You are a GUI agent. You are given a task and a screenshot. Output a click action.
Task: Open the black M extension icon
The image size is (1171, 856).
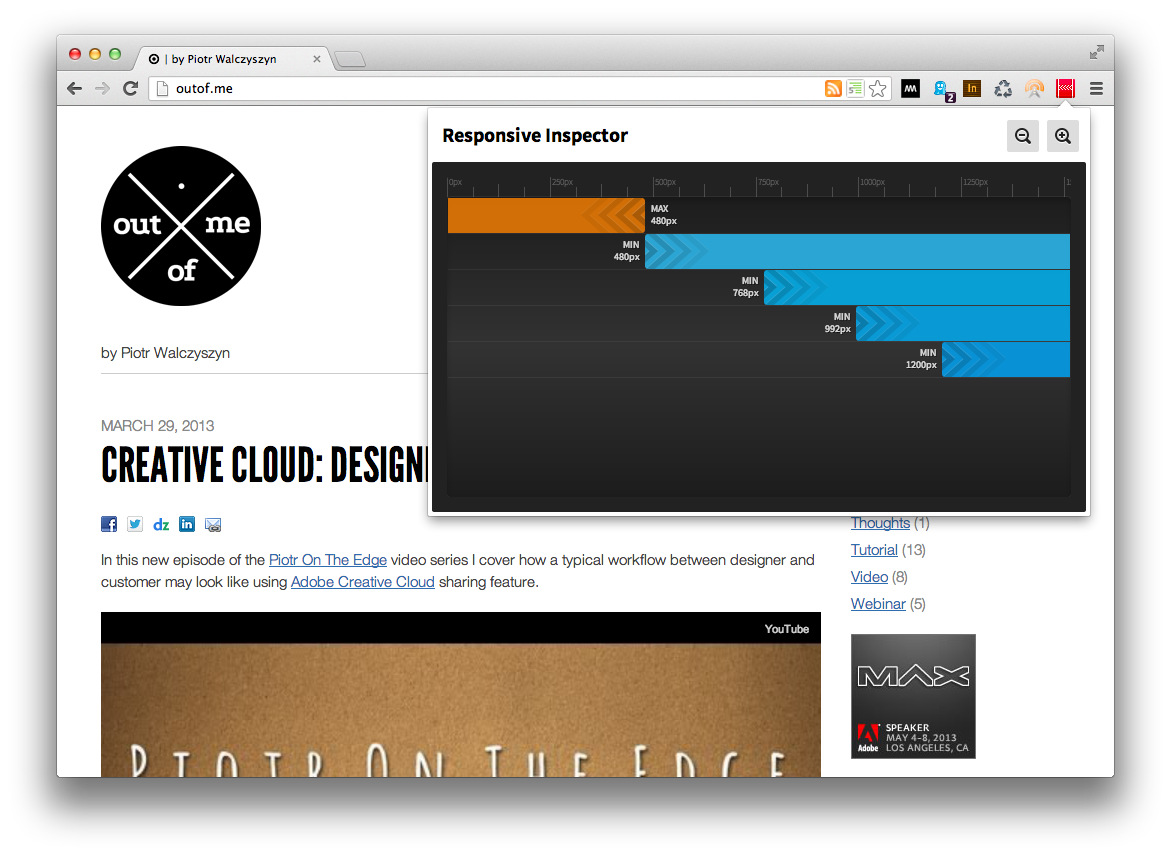pyautogui.click(x=910, y=89)
